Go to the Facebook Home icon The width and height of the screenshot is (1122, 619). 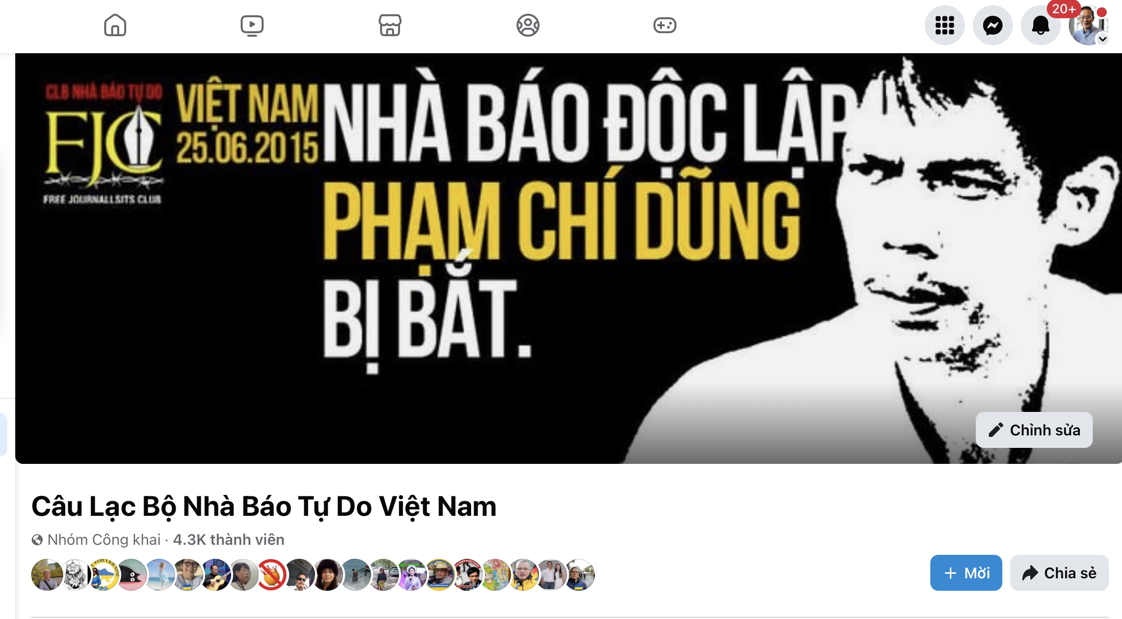[114, 26]
